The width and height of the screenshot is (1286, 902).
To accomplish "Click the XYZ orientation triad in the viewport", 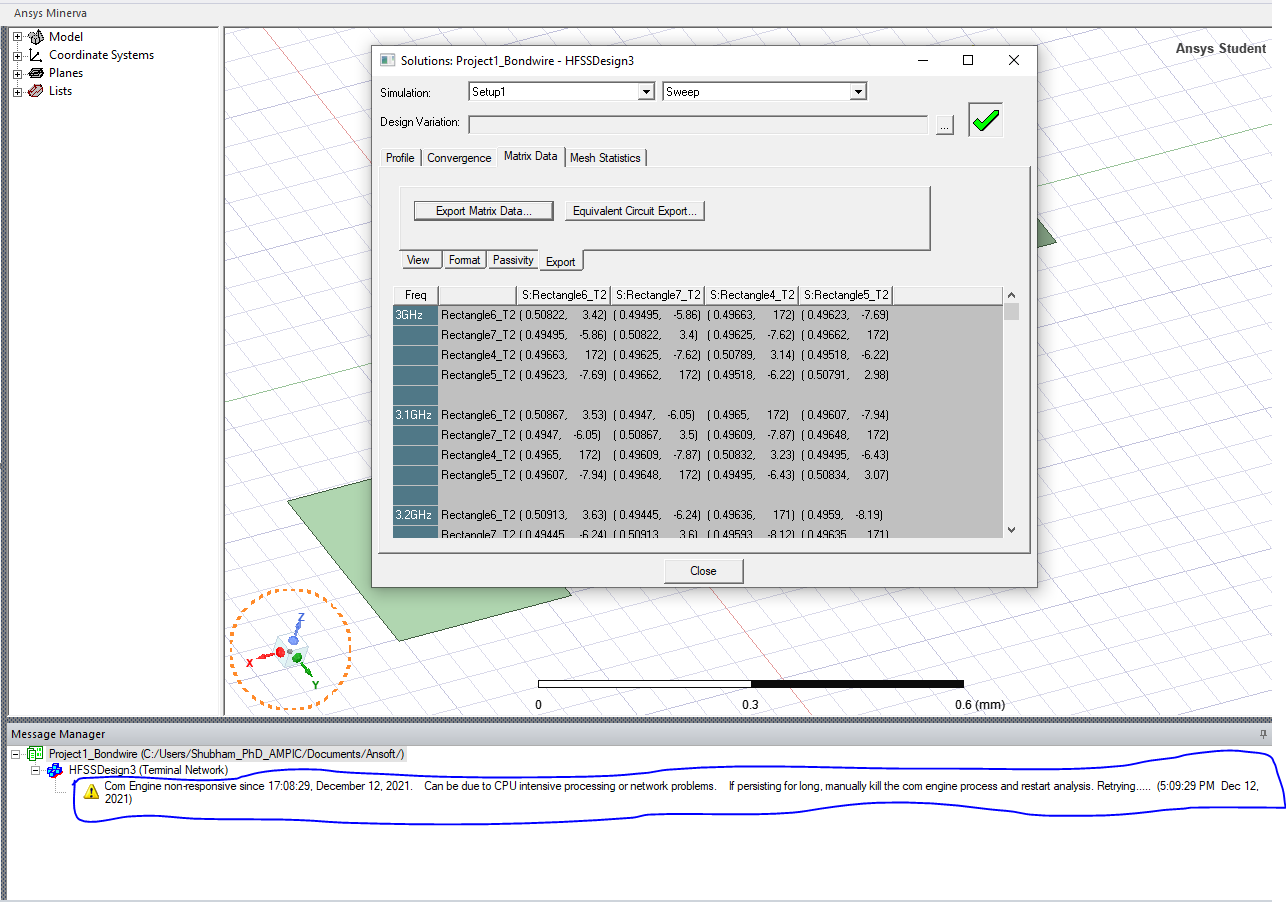I will (291, 649).
